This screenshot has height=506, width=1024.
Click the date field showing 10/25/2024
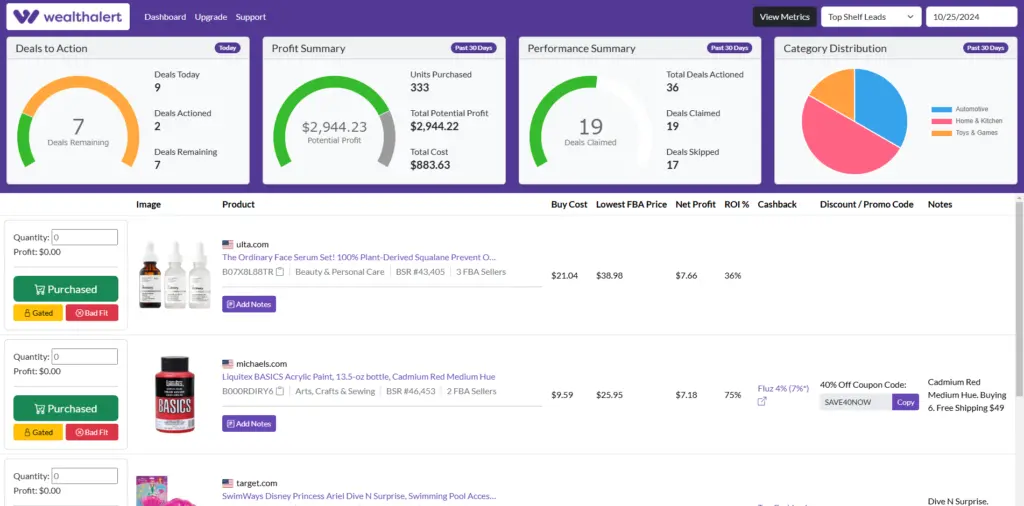tap(971, 17)
